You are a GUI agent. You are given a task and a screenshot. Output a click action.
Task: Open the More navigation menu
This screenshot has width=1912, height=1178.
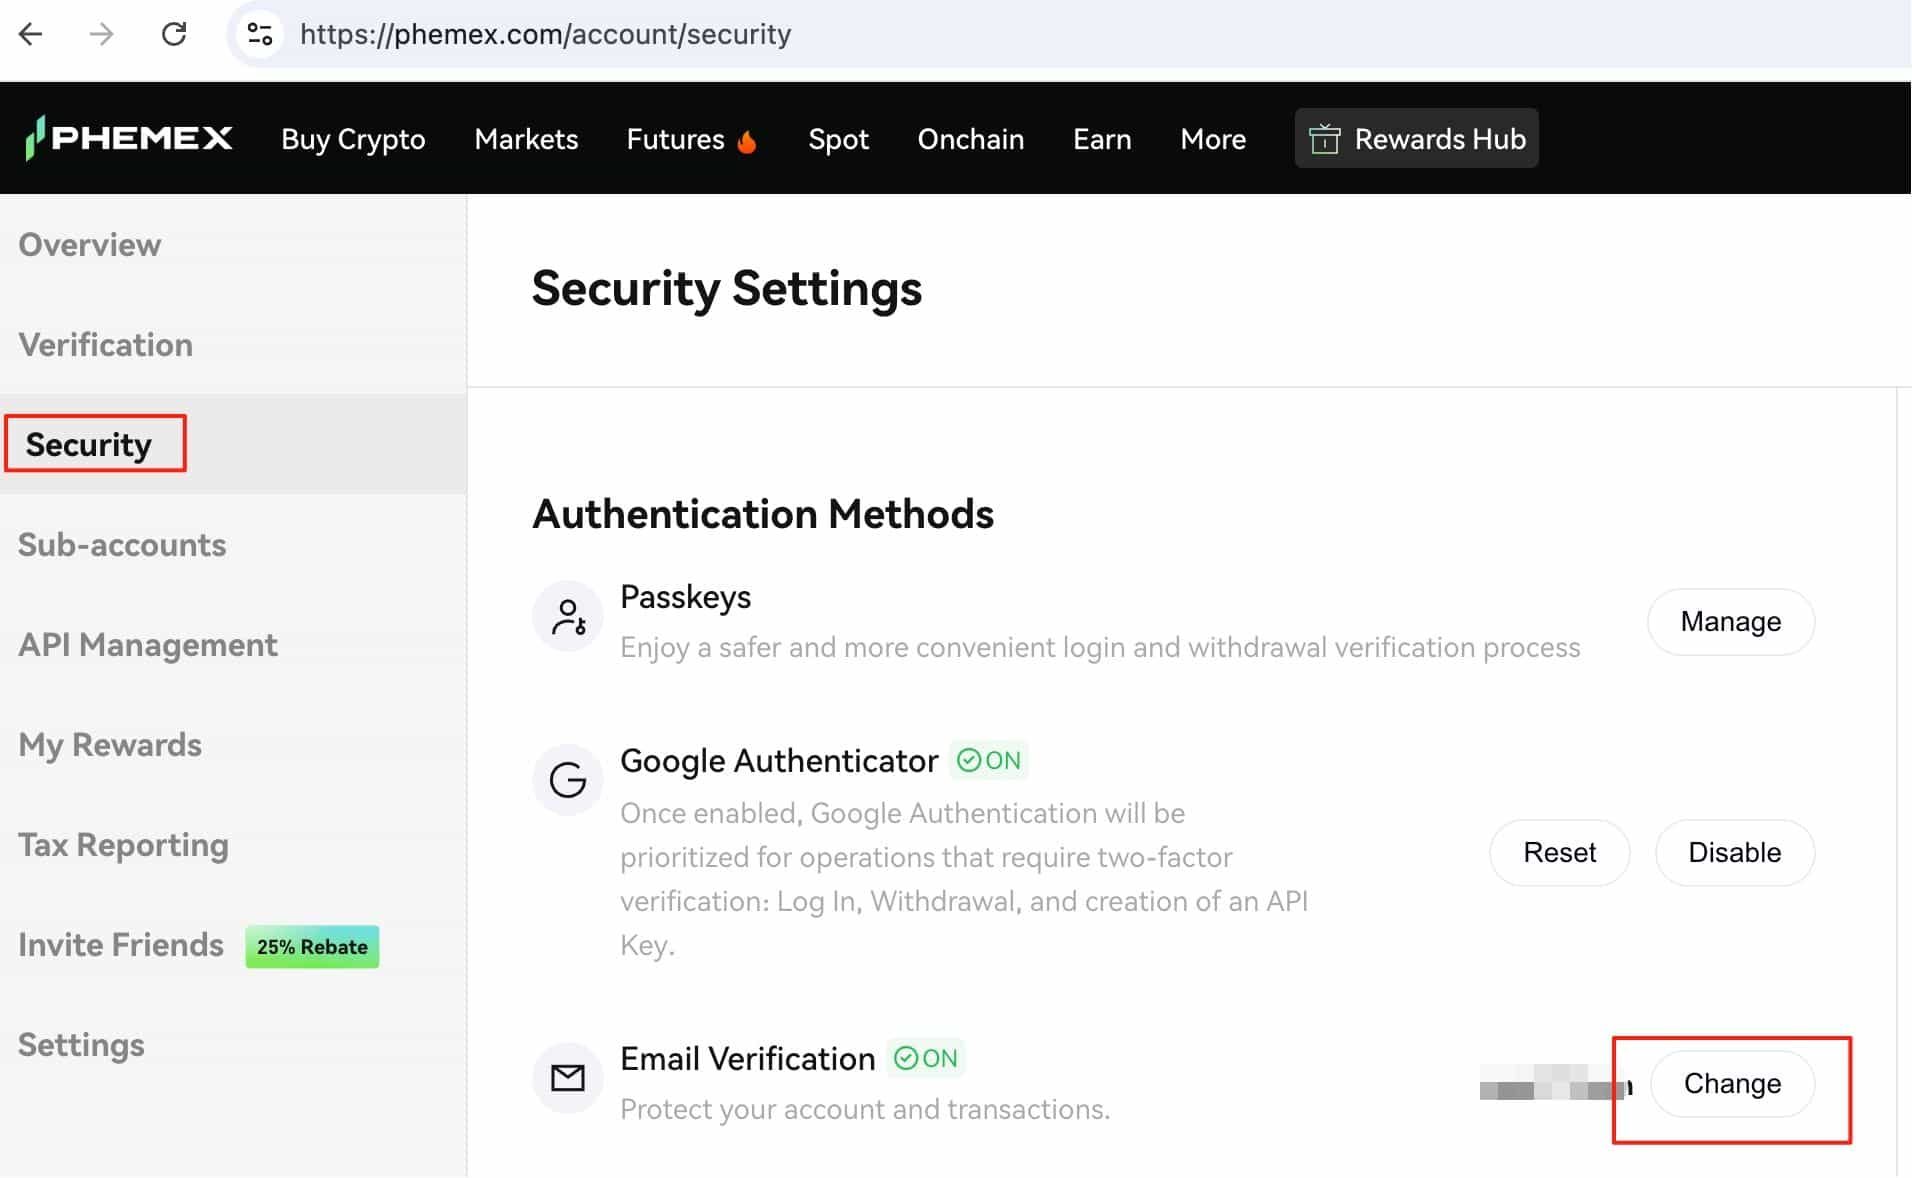tap(1212, 139)
